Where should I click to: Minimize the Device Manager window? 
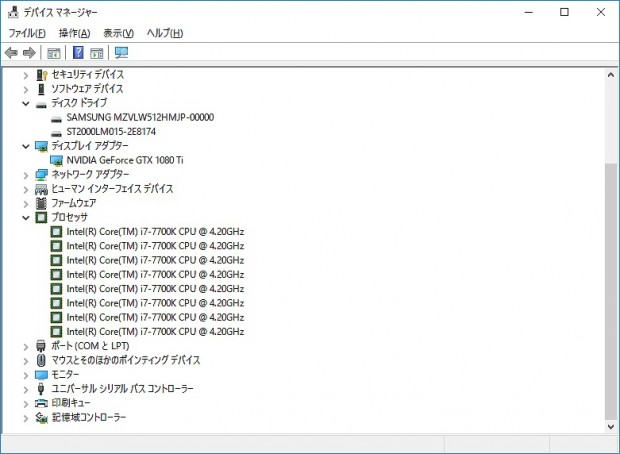(x=529, y=12)
